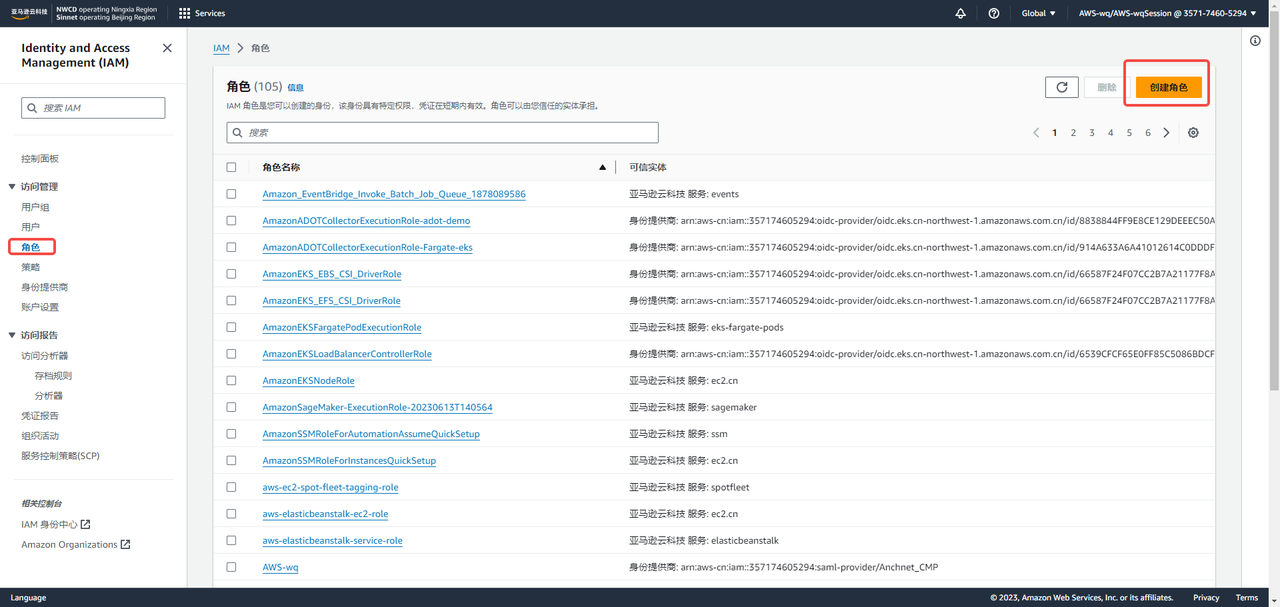This screenshot has width=1280, height=607.
Task: Open the AmazonEKSLoadBalancerControllerRole link
Action: (x=347, y=354)
